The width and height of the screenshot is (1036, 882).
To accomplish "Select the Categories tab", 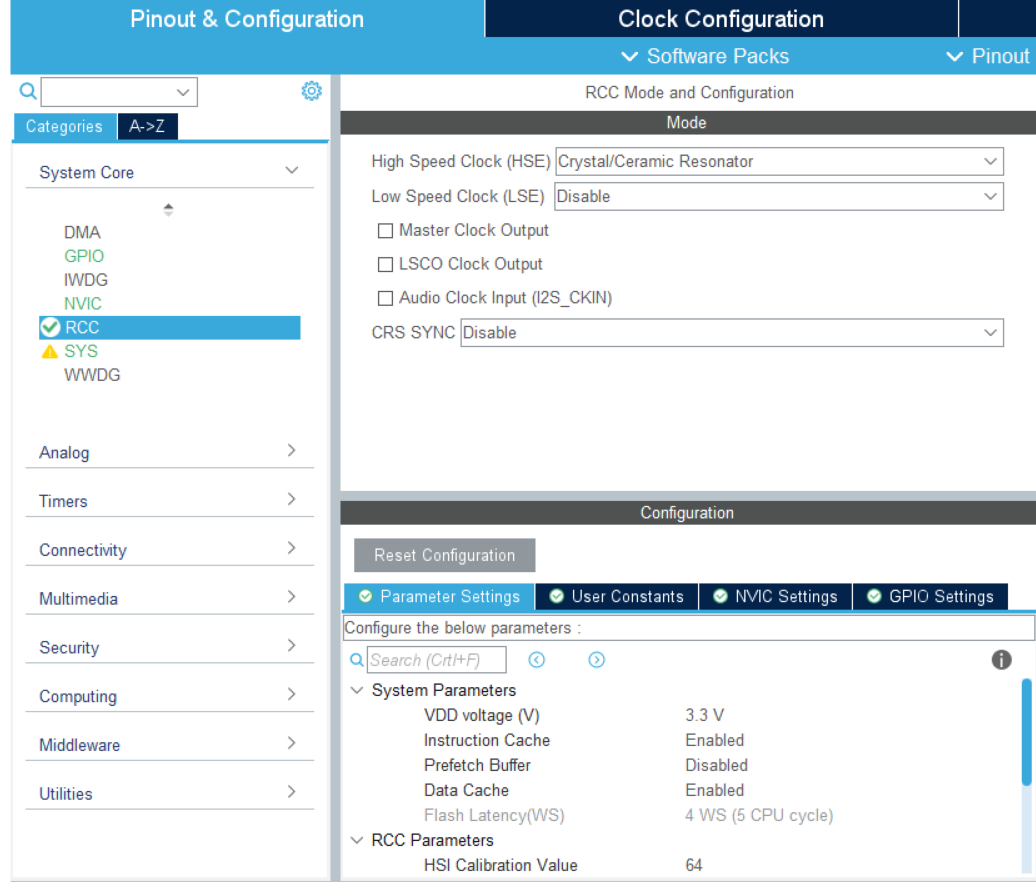I will (x=64, y=126).
